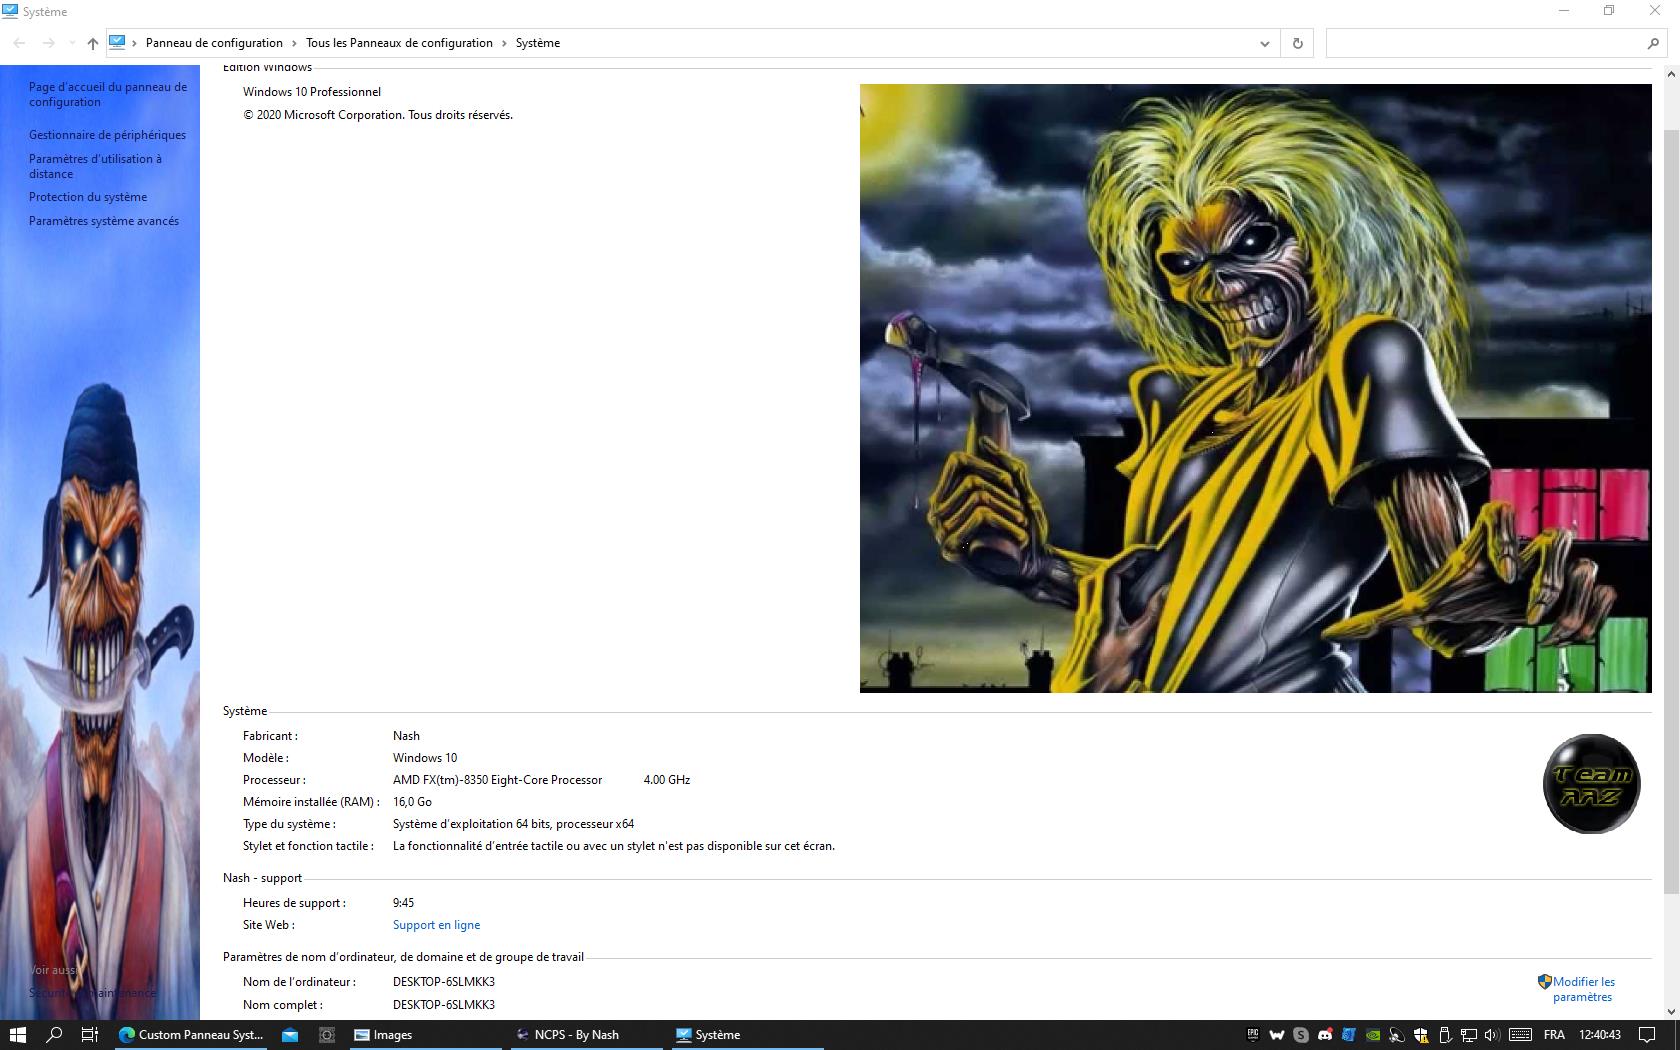
Task: Go back with the back arrow
Action: (19, 43)
